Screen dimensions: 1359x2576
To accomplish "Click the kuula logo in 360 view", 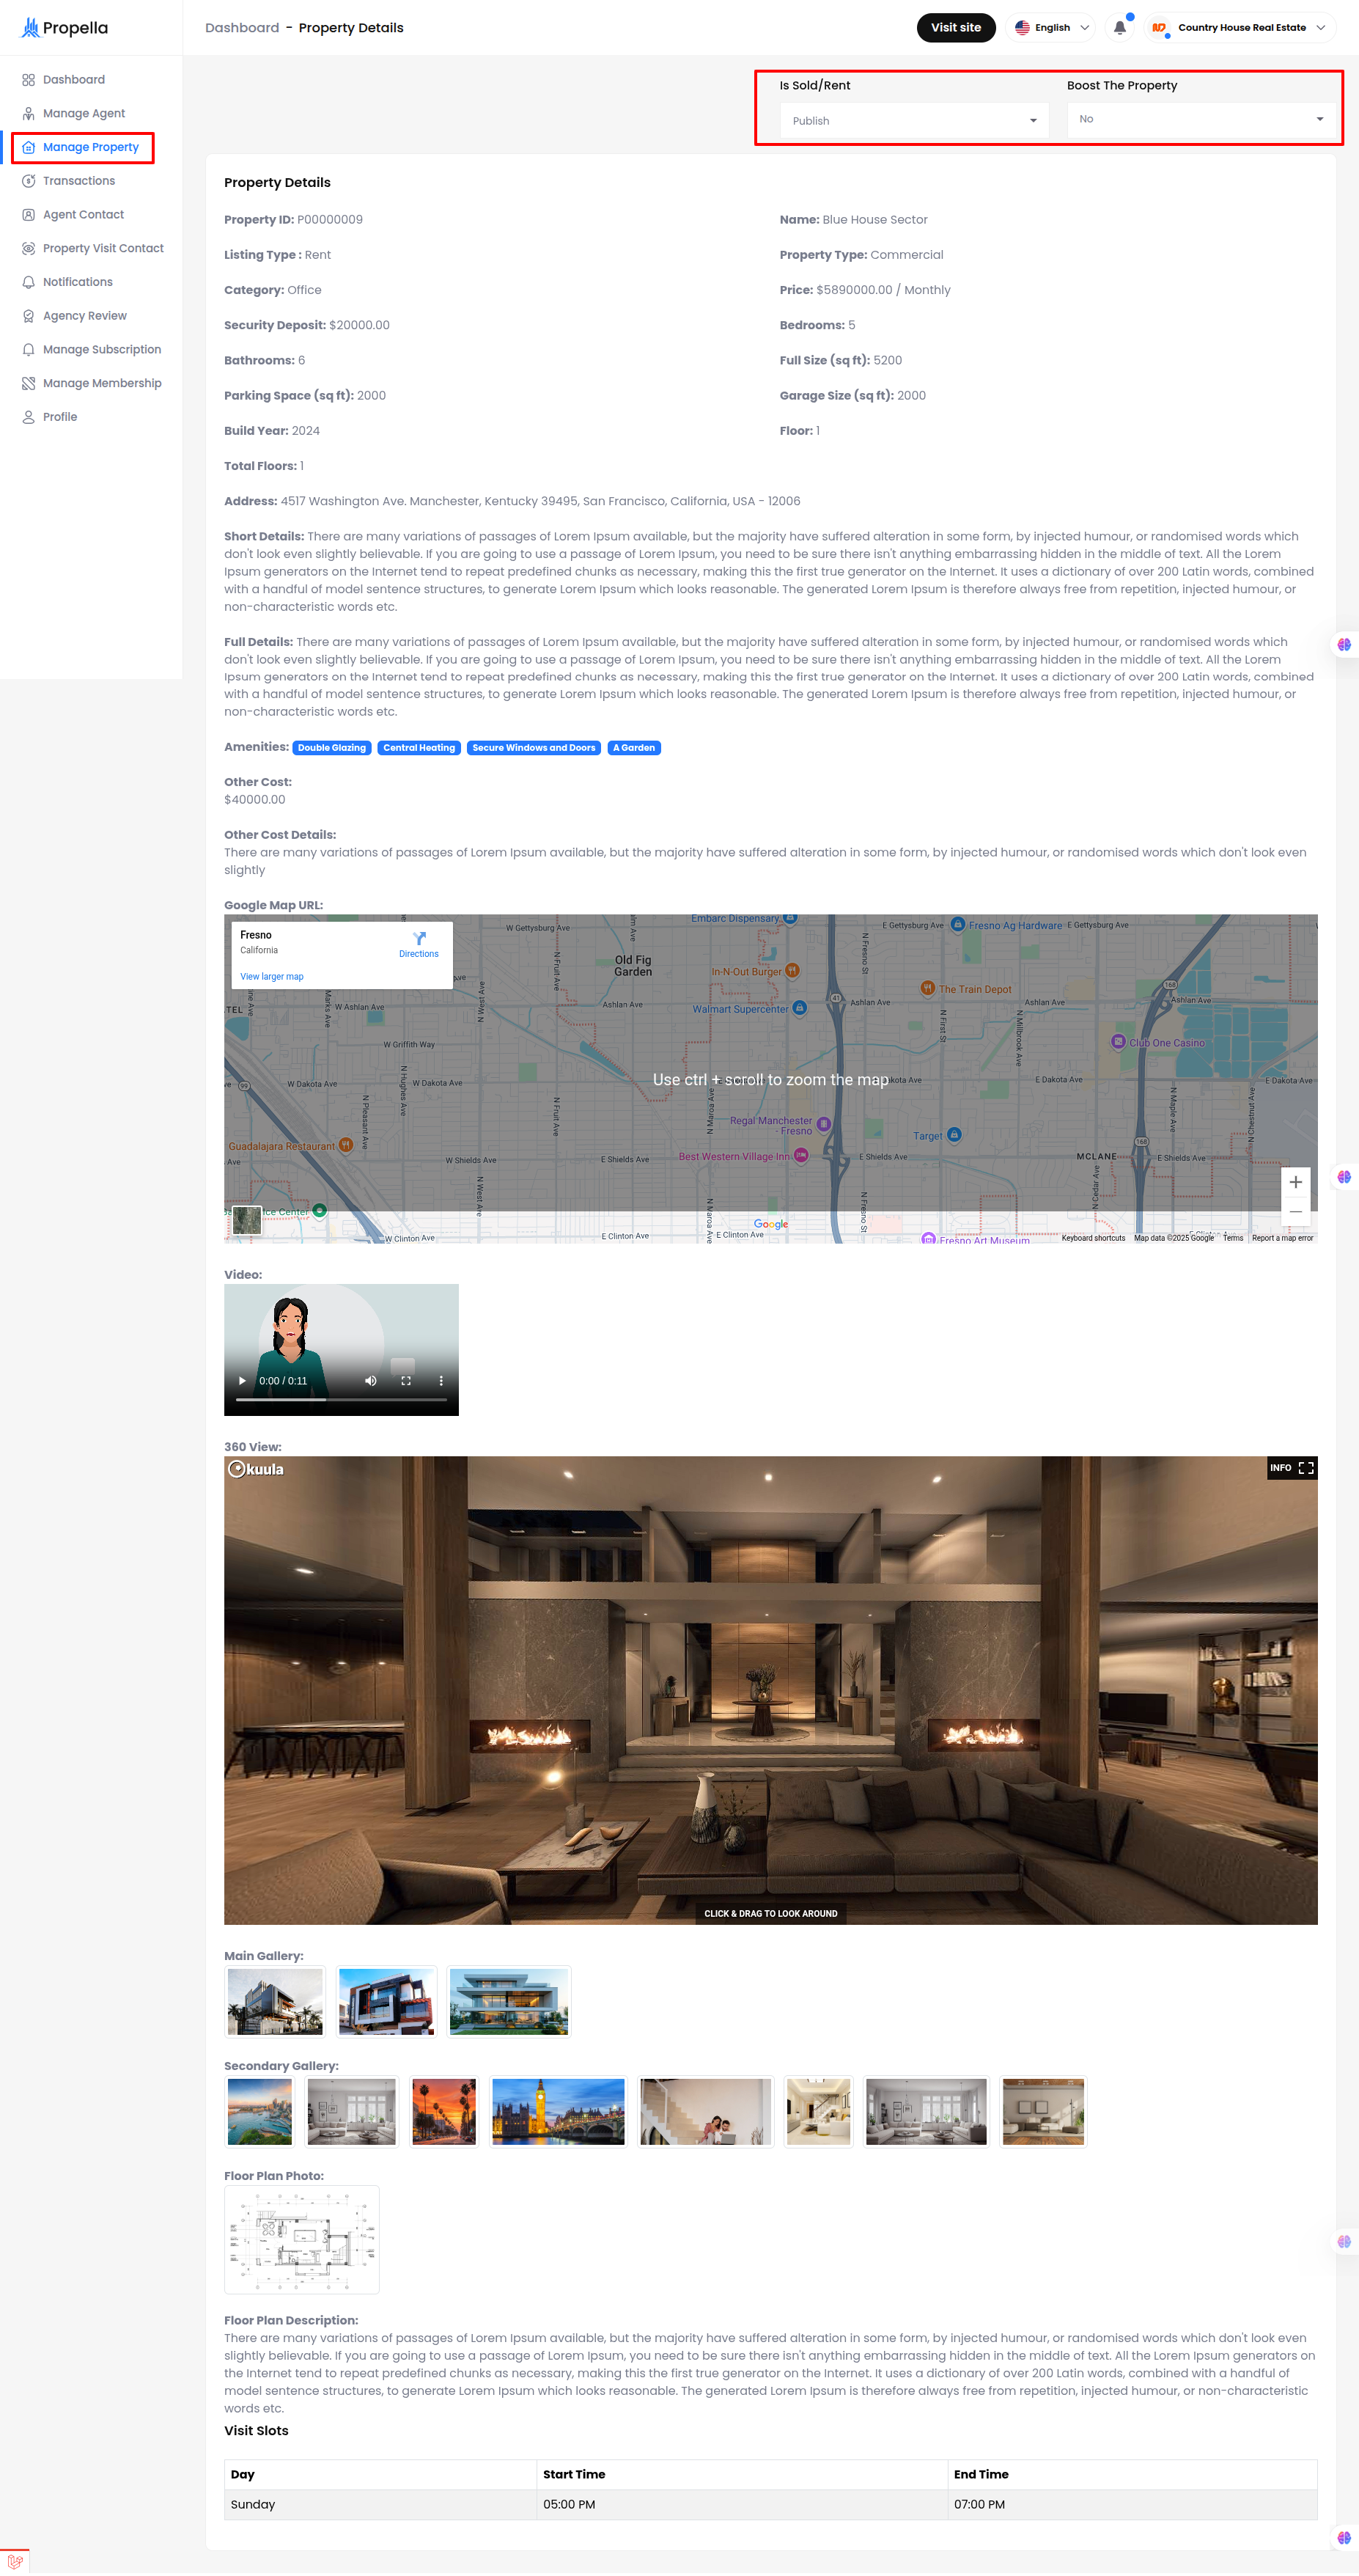I will click(256, 1469).
